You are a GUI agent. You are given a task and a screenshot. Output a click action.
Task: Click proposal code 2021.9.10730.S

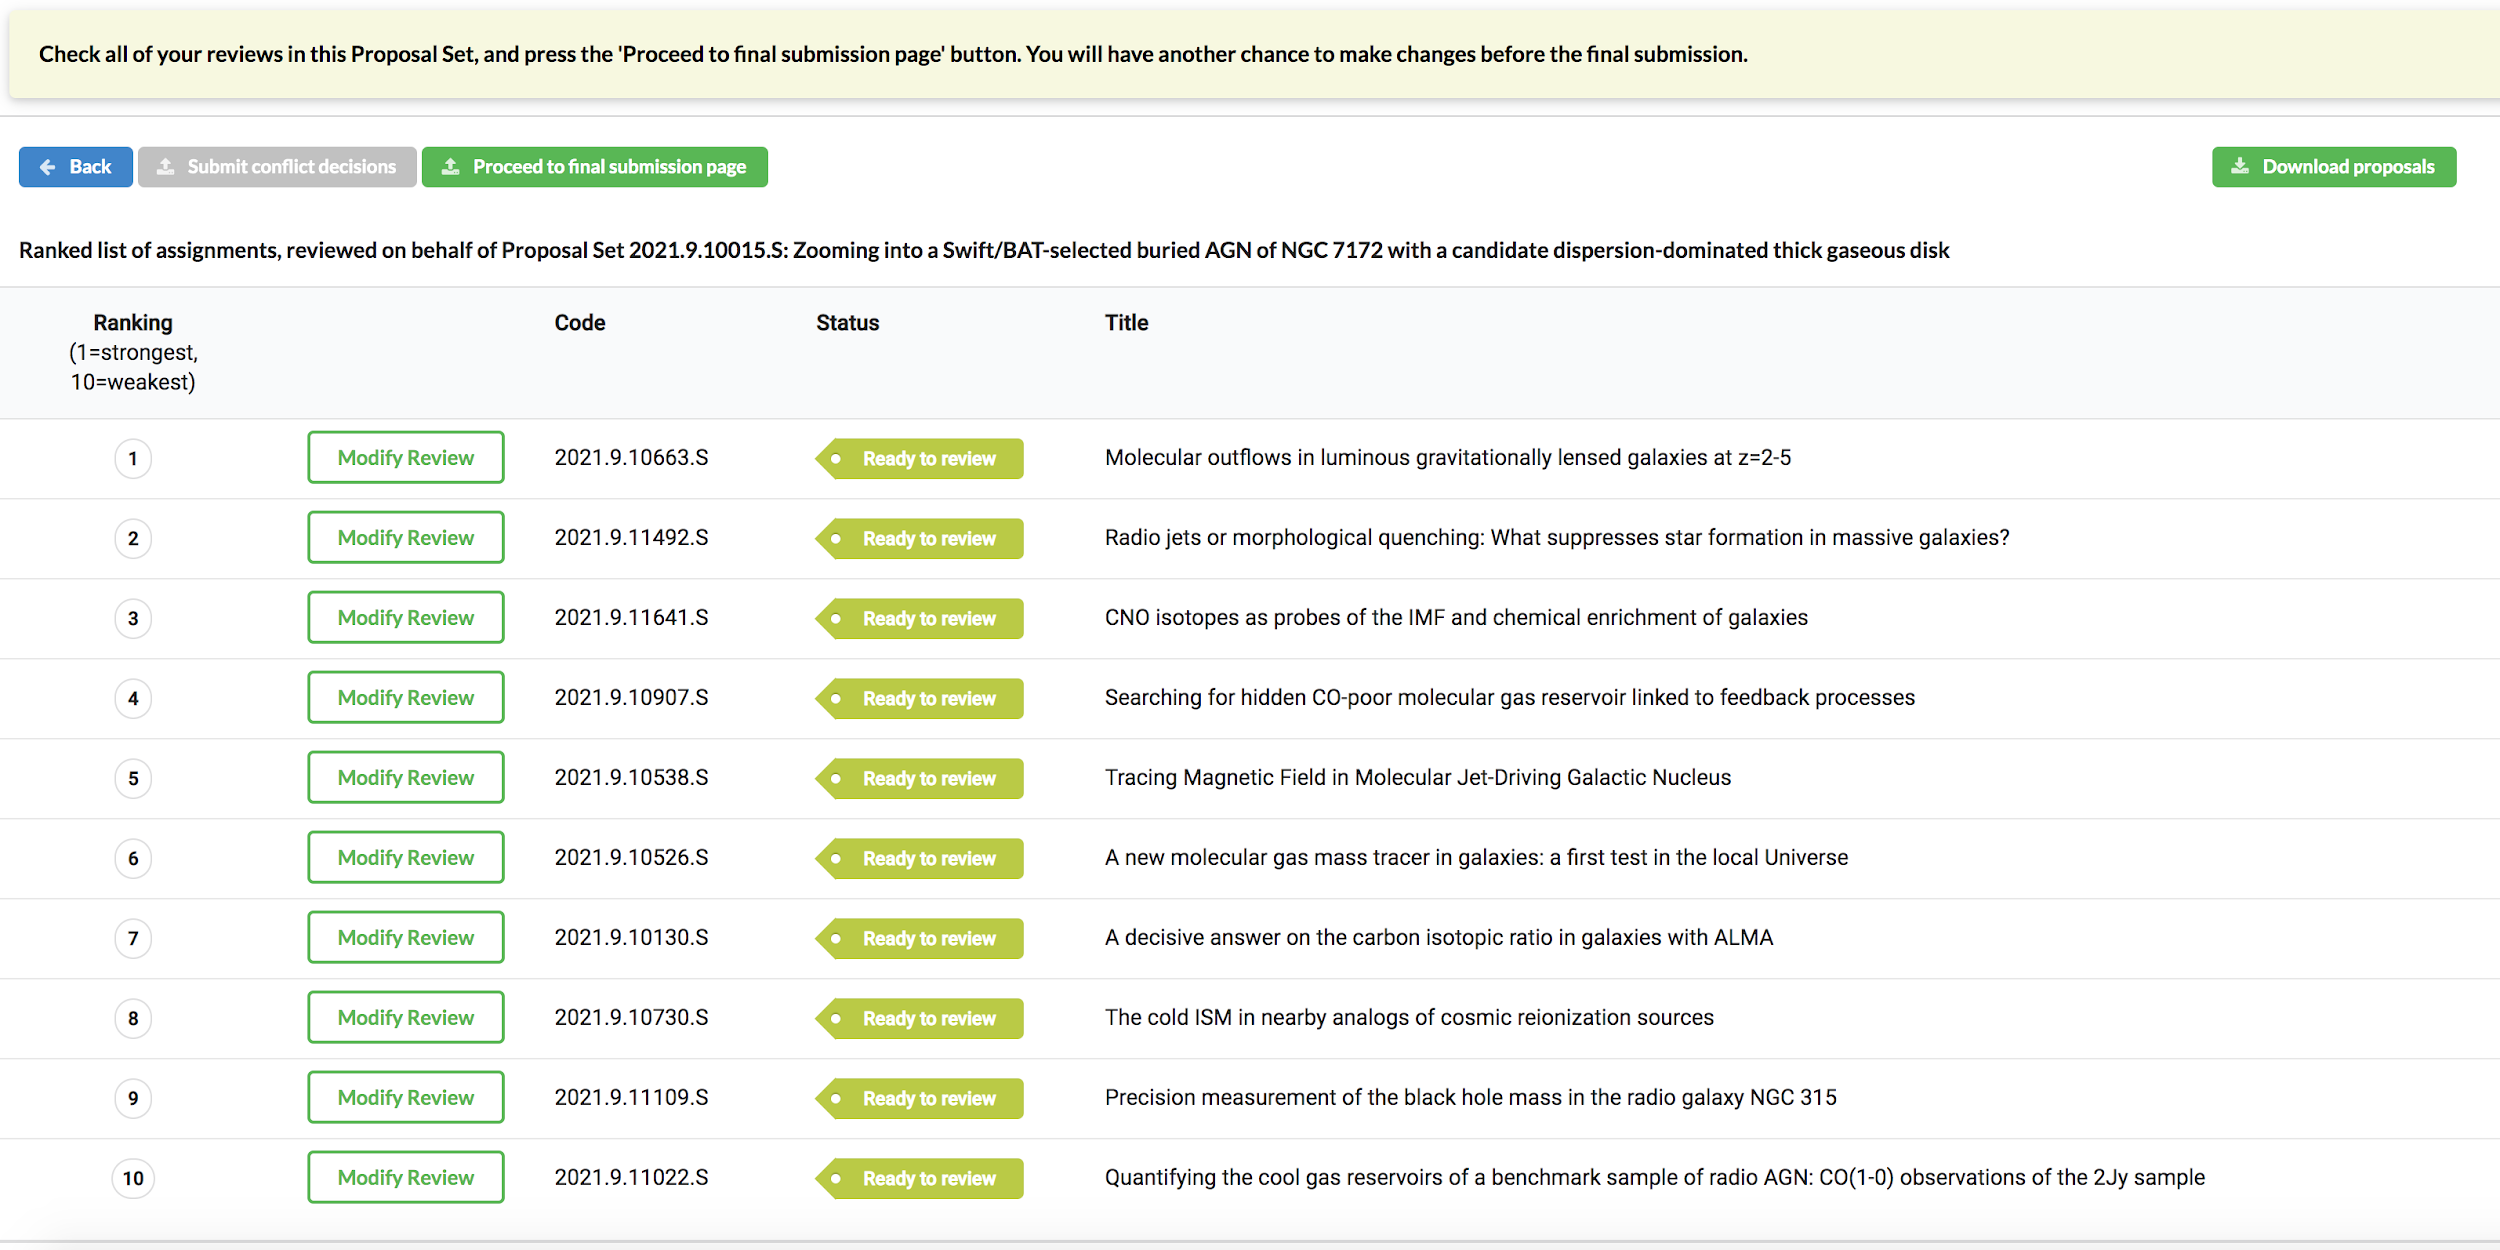[x=631, y=1018]
